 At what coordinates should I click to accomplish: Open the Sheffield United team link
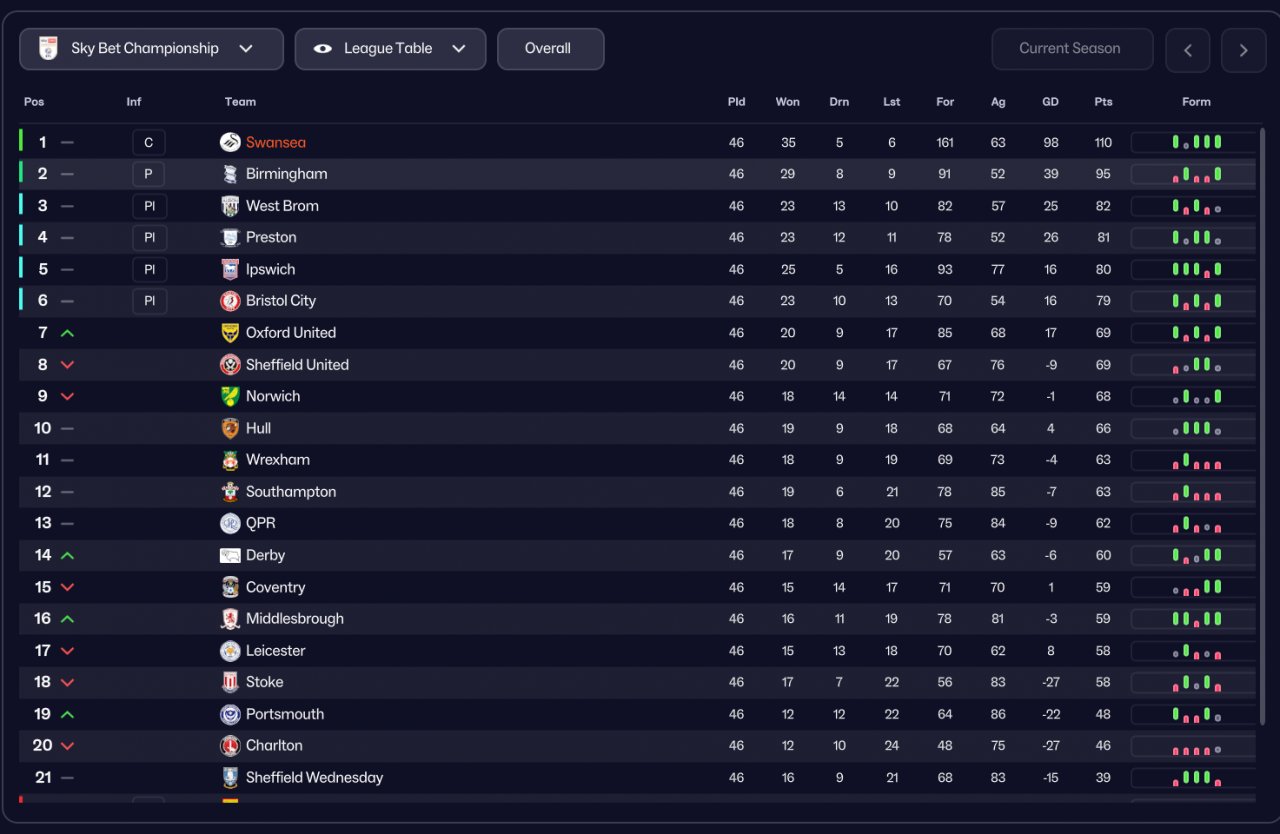click(297, 365)
